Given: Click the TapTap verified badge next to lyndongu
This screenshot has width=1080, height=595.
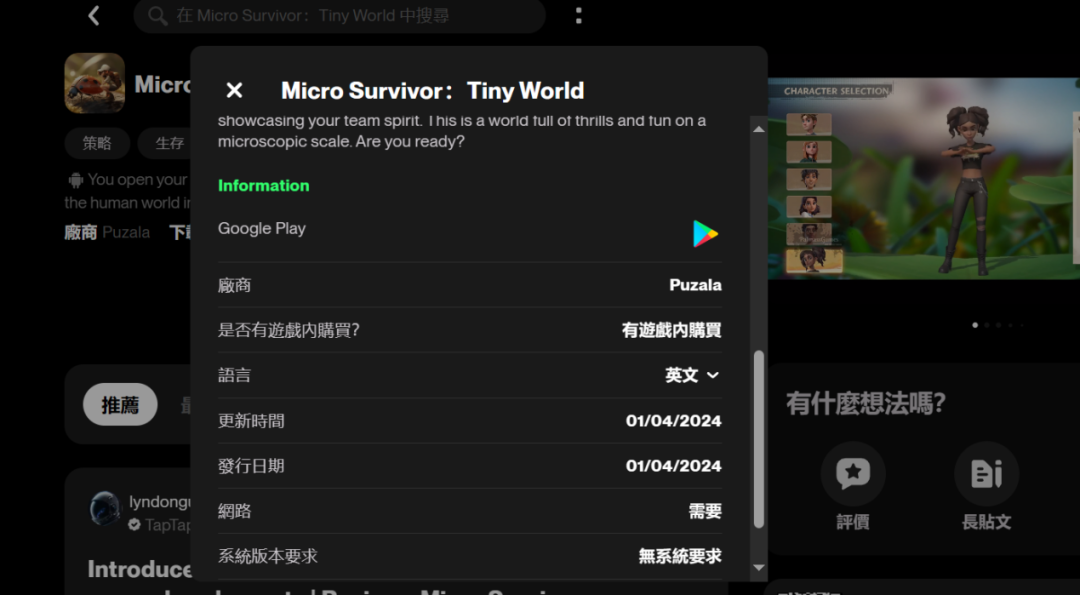Looking at the screenshot, I should 134,524.
